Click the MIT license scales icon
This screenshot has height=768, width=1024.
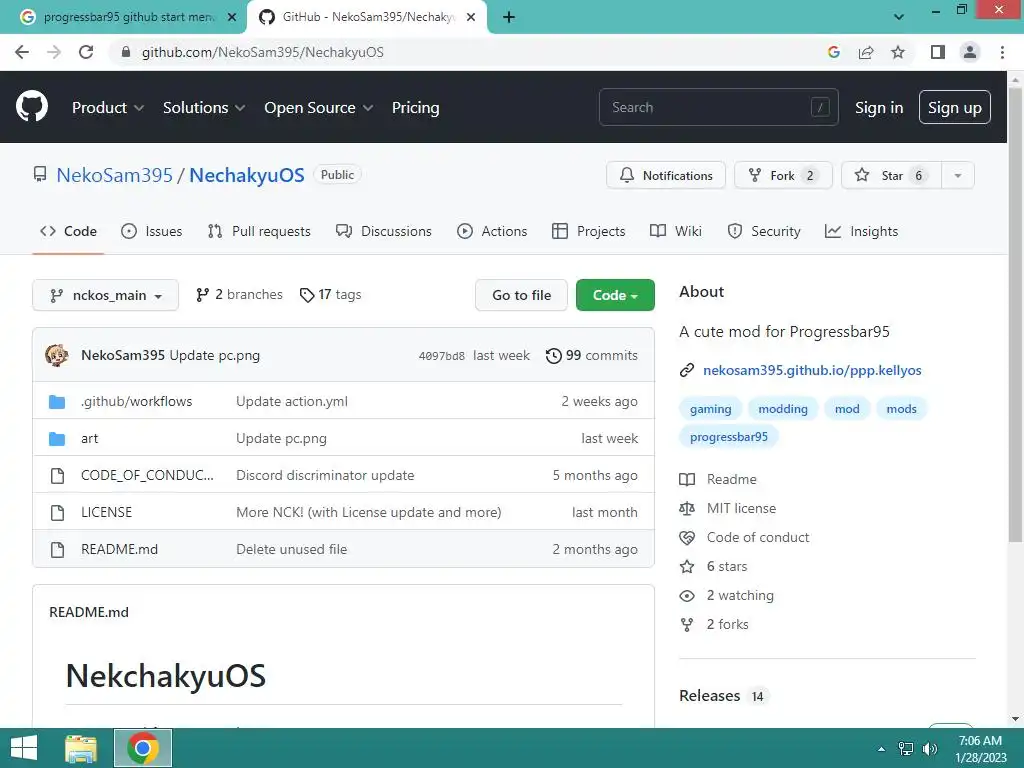pos(687,508)
